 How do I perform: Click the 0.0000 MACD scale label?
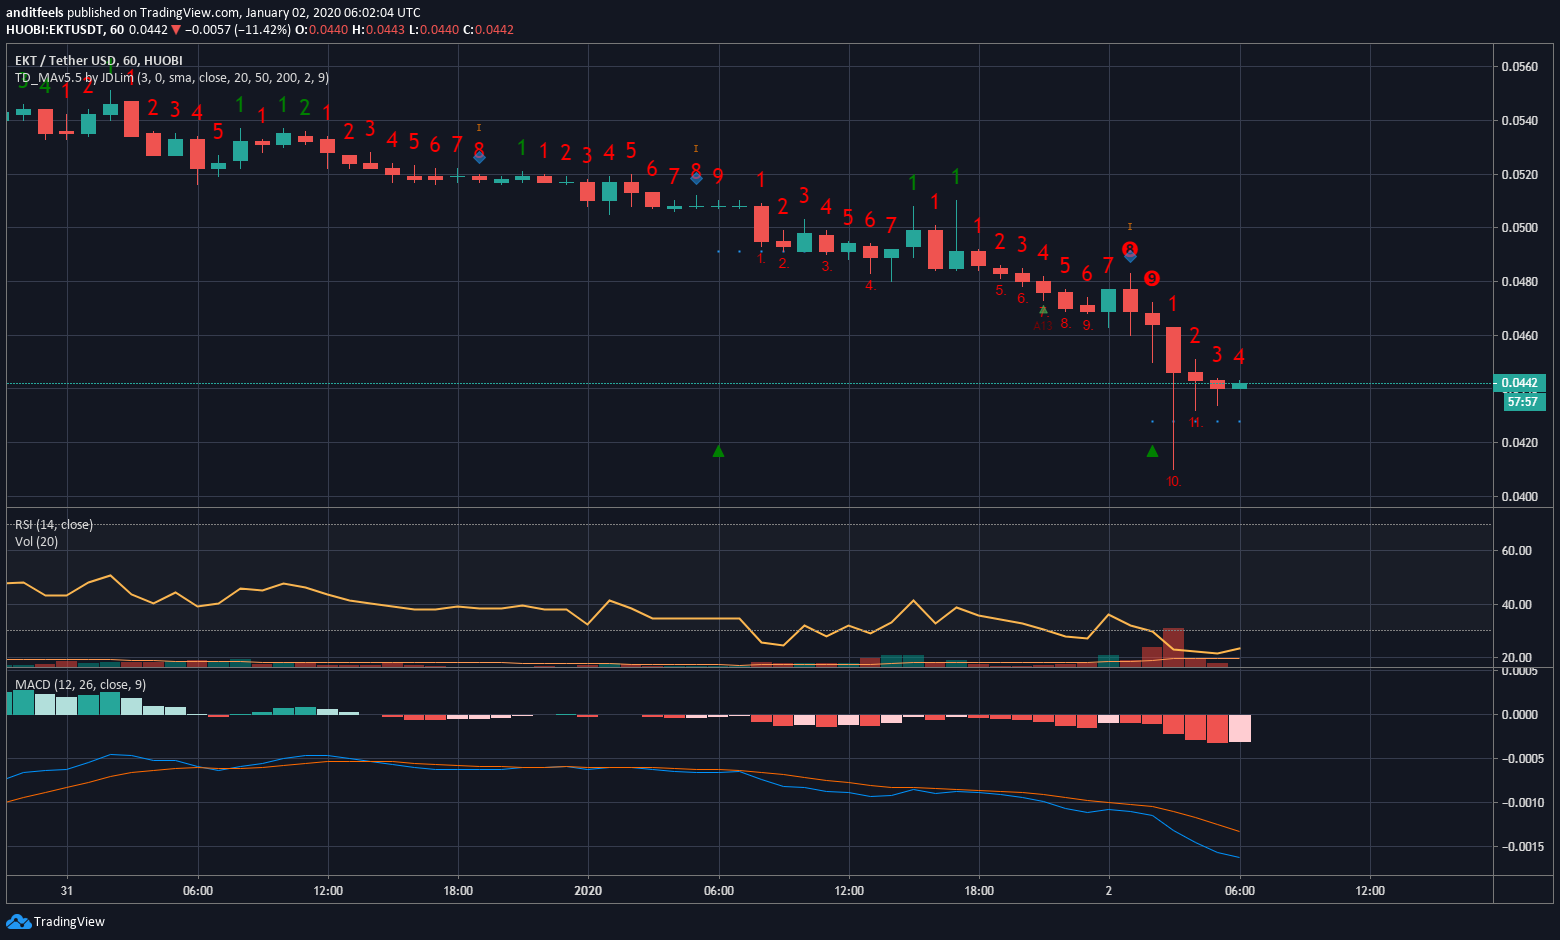[1519, 715]
